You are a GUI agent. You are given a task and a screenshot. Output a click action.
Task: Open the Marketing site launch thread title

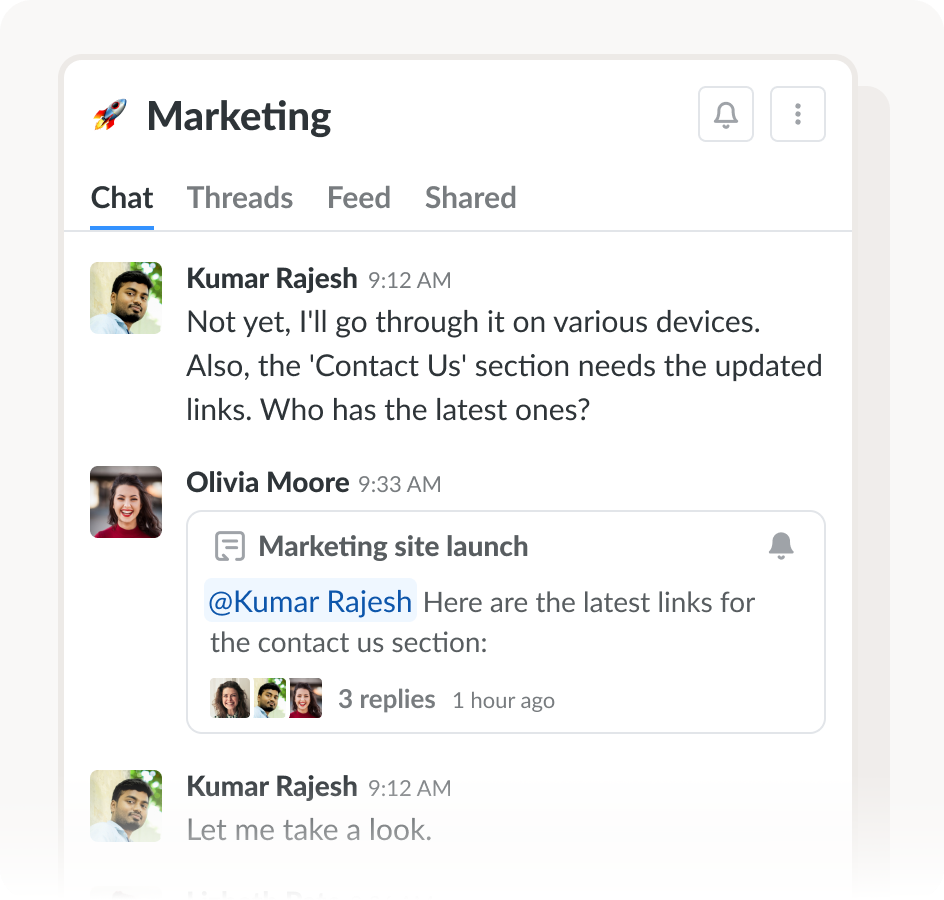[393, 547]
